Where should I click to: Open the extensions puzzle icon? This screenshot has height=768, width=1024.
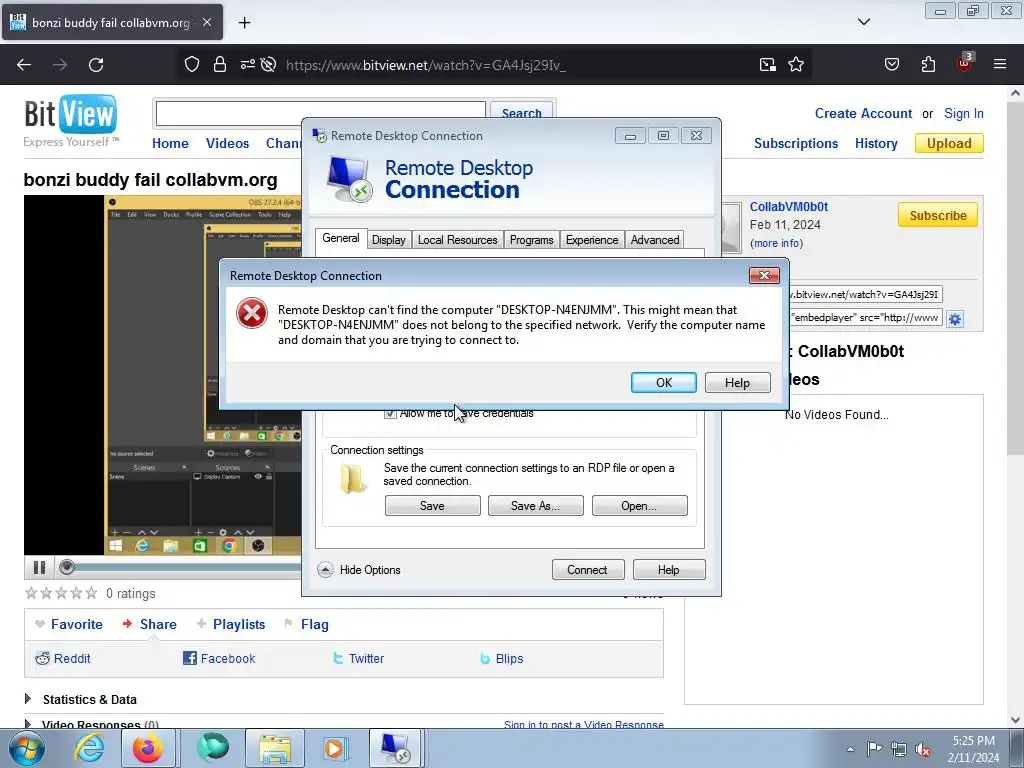pos(928,65)
